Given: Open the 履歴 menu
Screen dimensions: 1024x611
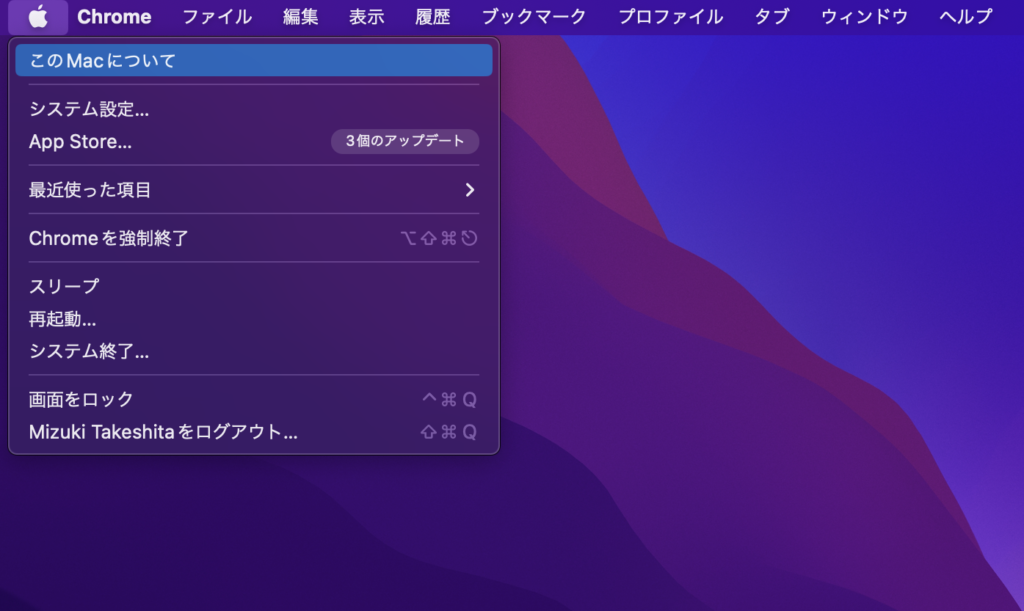Looking at the screenshot, I should point(432,17).
